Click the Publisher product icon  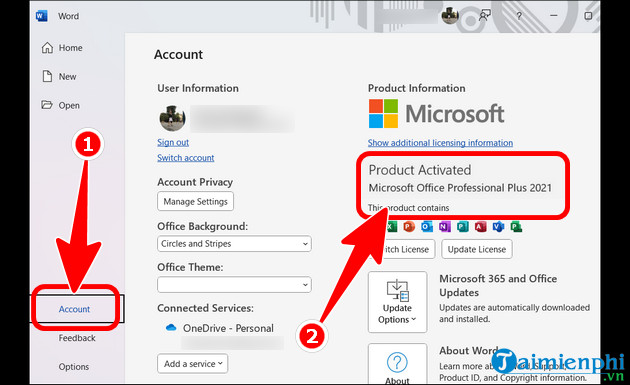click(x=462, y=227)
